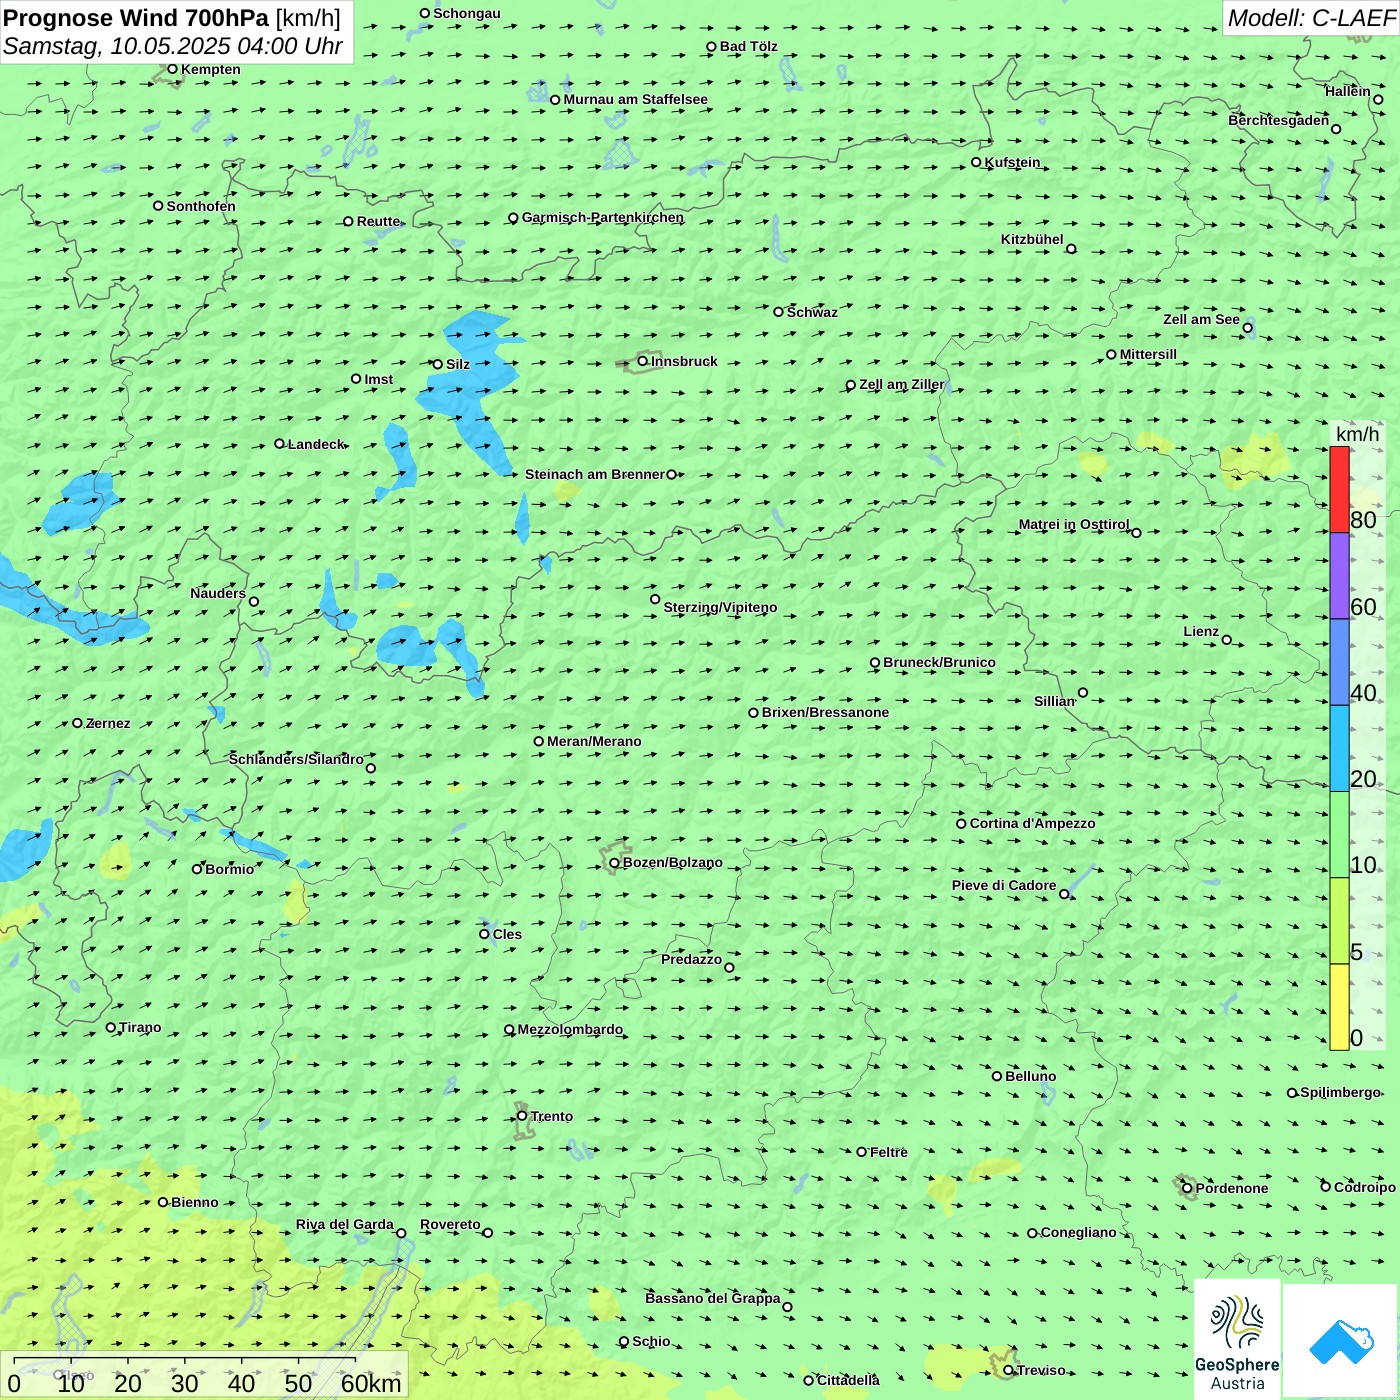Click the 'Spilimbergo' label
Screen dimensions: 1400x1400
pos(1340,1092)
